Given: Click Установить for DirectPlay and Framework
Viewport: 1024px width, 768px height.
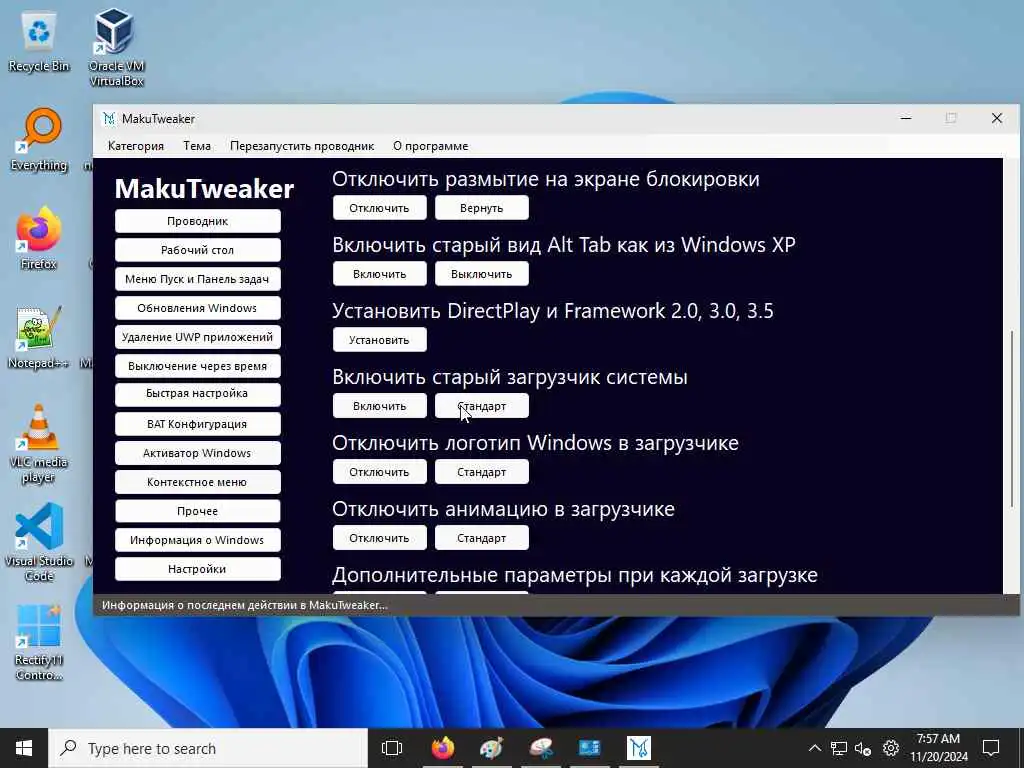Looking at the screenshot, I should tap(379, 340).
